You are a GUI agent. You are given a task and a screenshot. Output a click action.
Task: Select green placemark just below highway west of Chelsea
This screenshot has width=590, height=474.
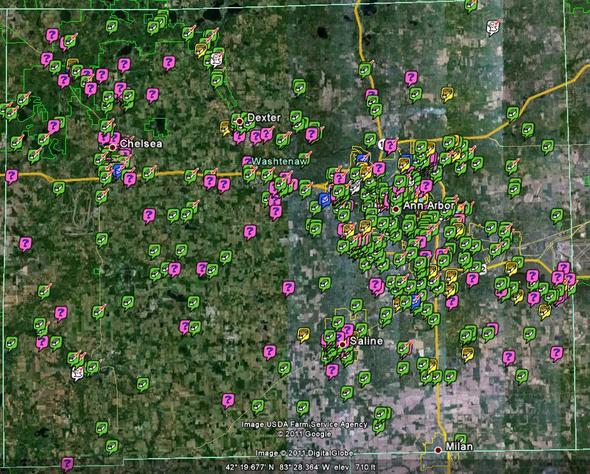pos(59,188)
